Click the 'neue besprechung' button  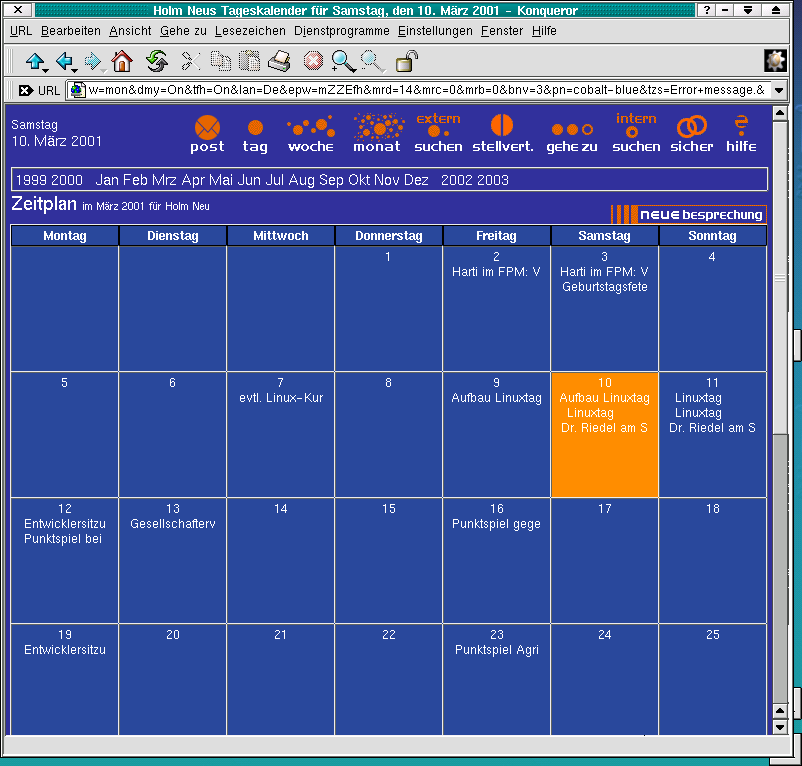(x=688, y=214)
